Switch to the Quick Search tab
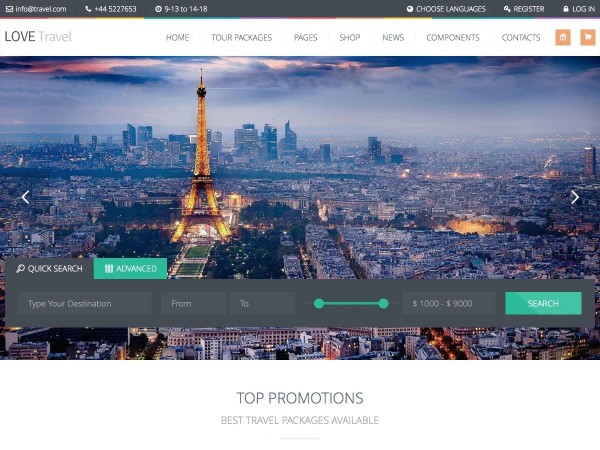This screenshot has height=450, width=600. 50,269
